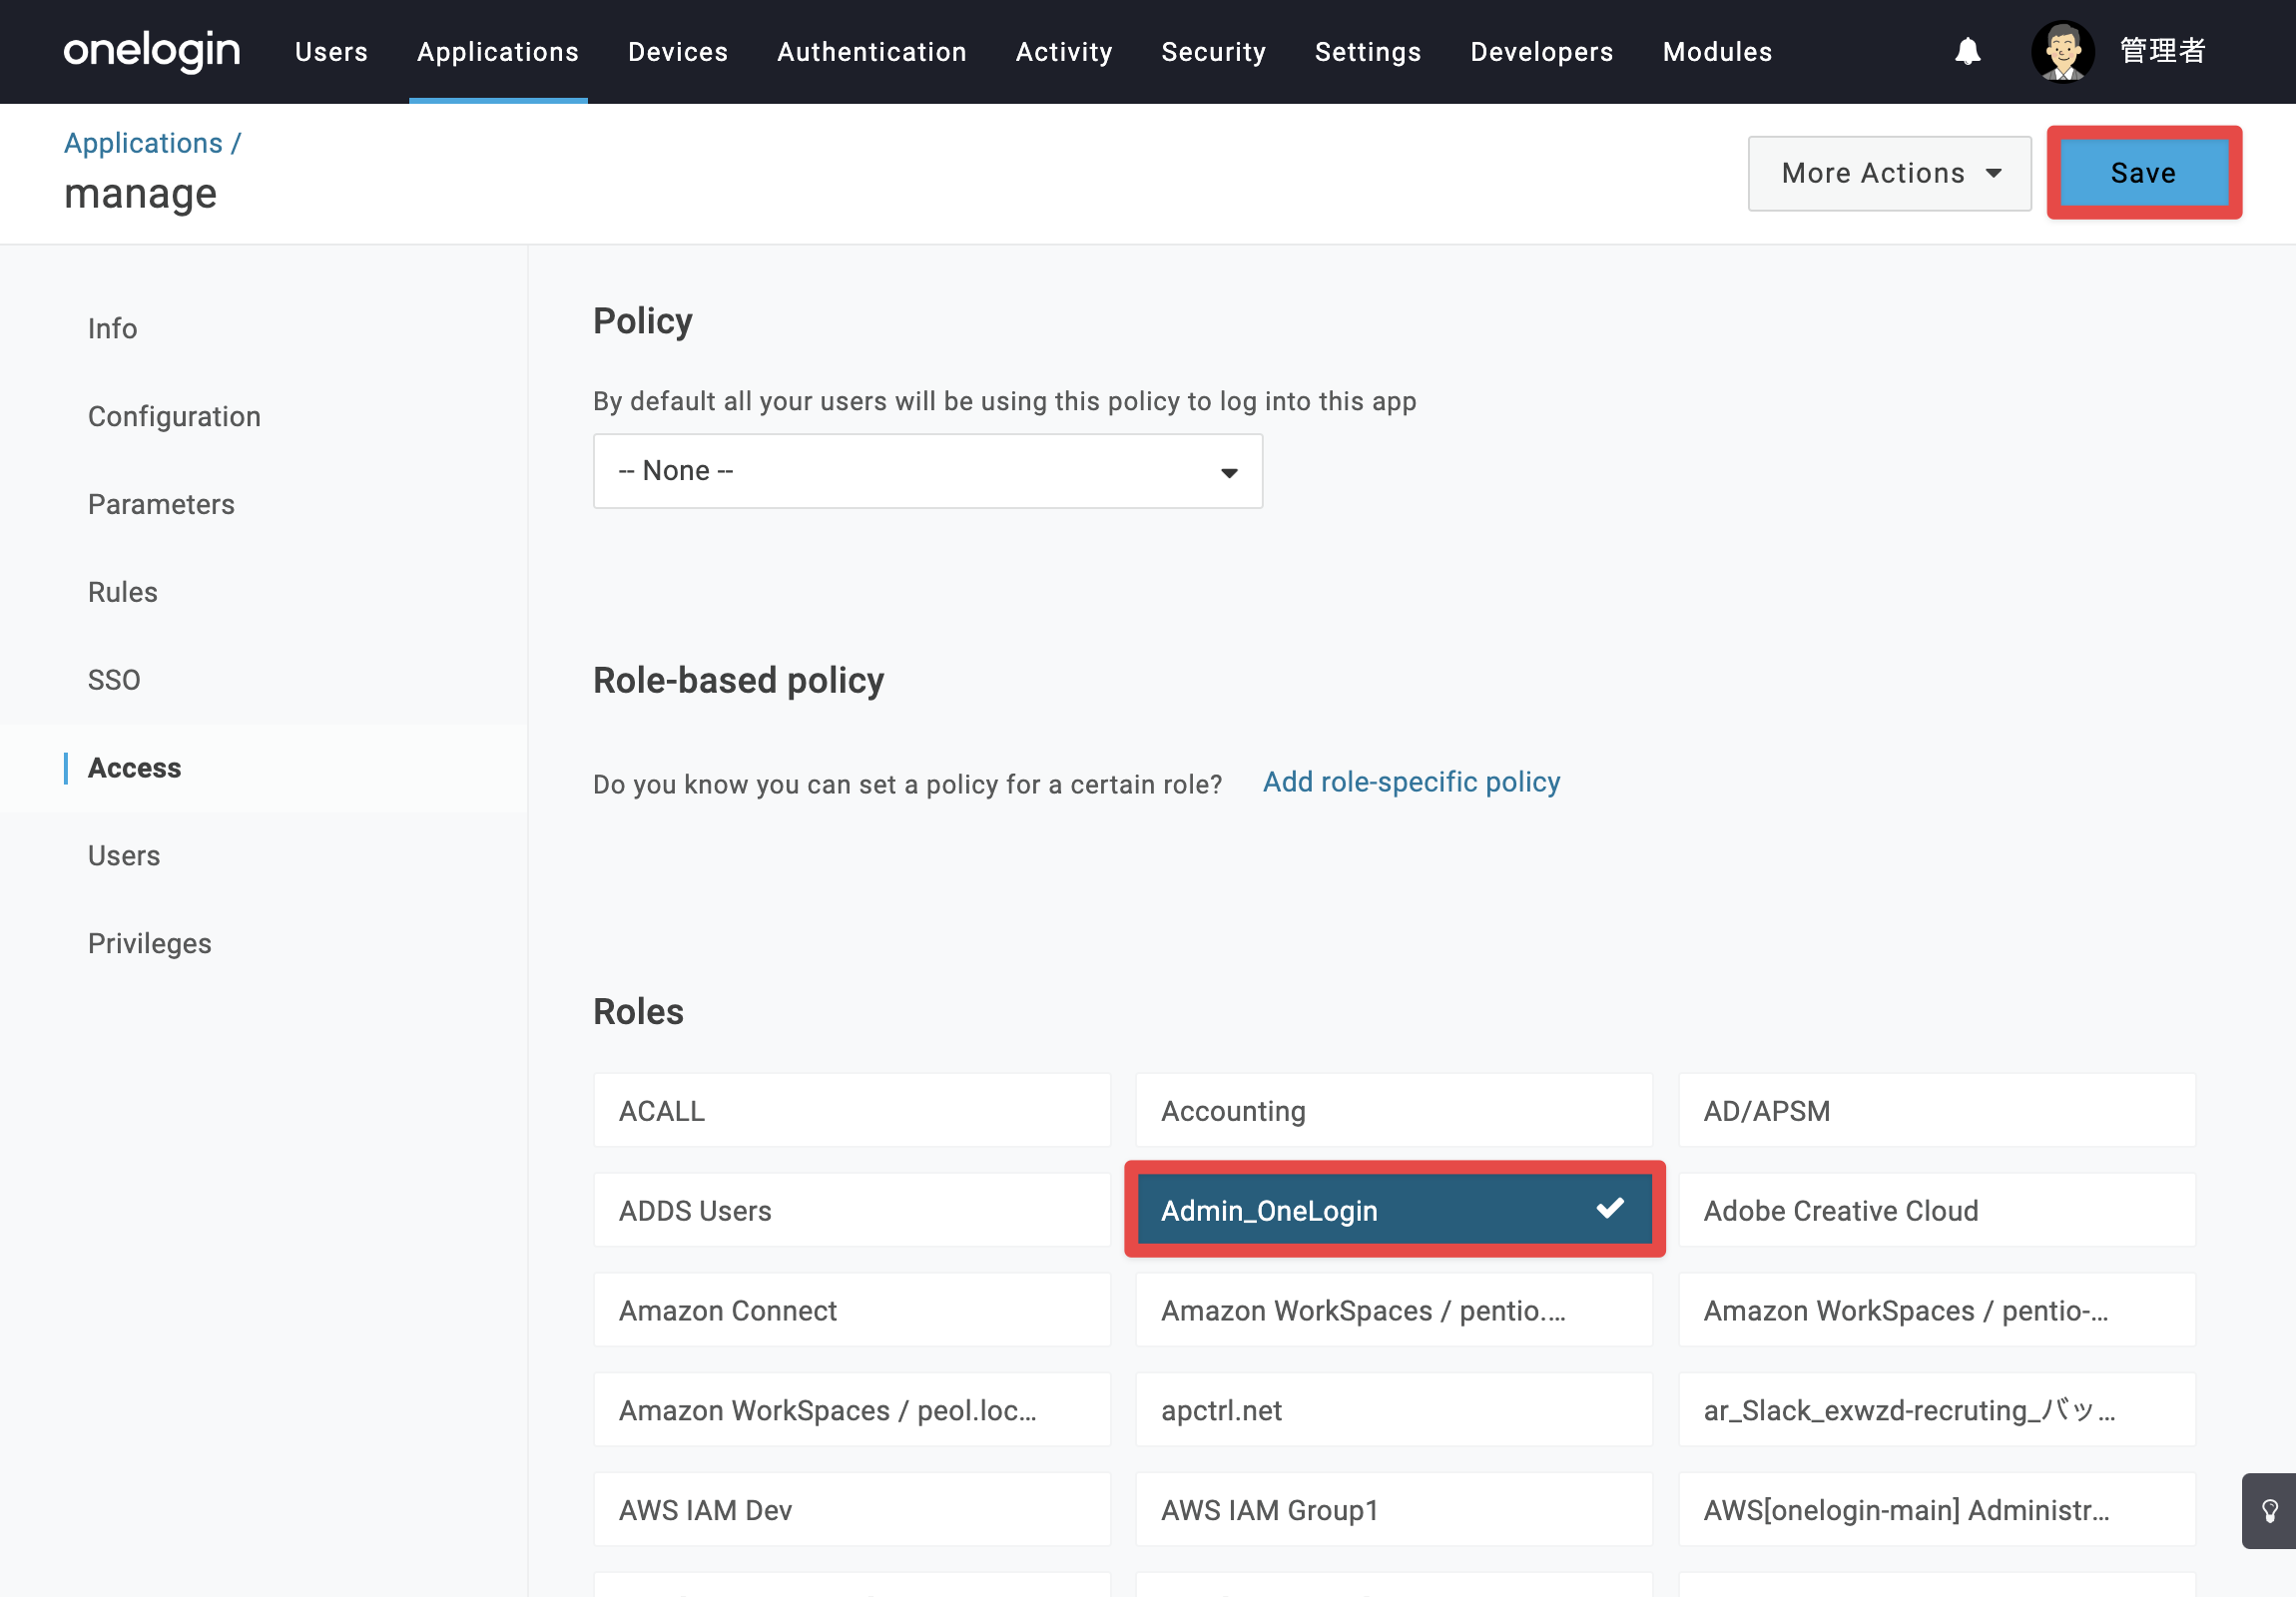The height and width of the screenshot is (1597, 2296).
Task: Toggle the Amazon Connect role
Action: 852,1310
